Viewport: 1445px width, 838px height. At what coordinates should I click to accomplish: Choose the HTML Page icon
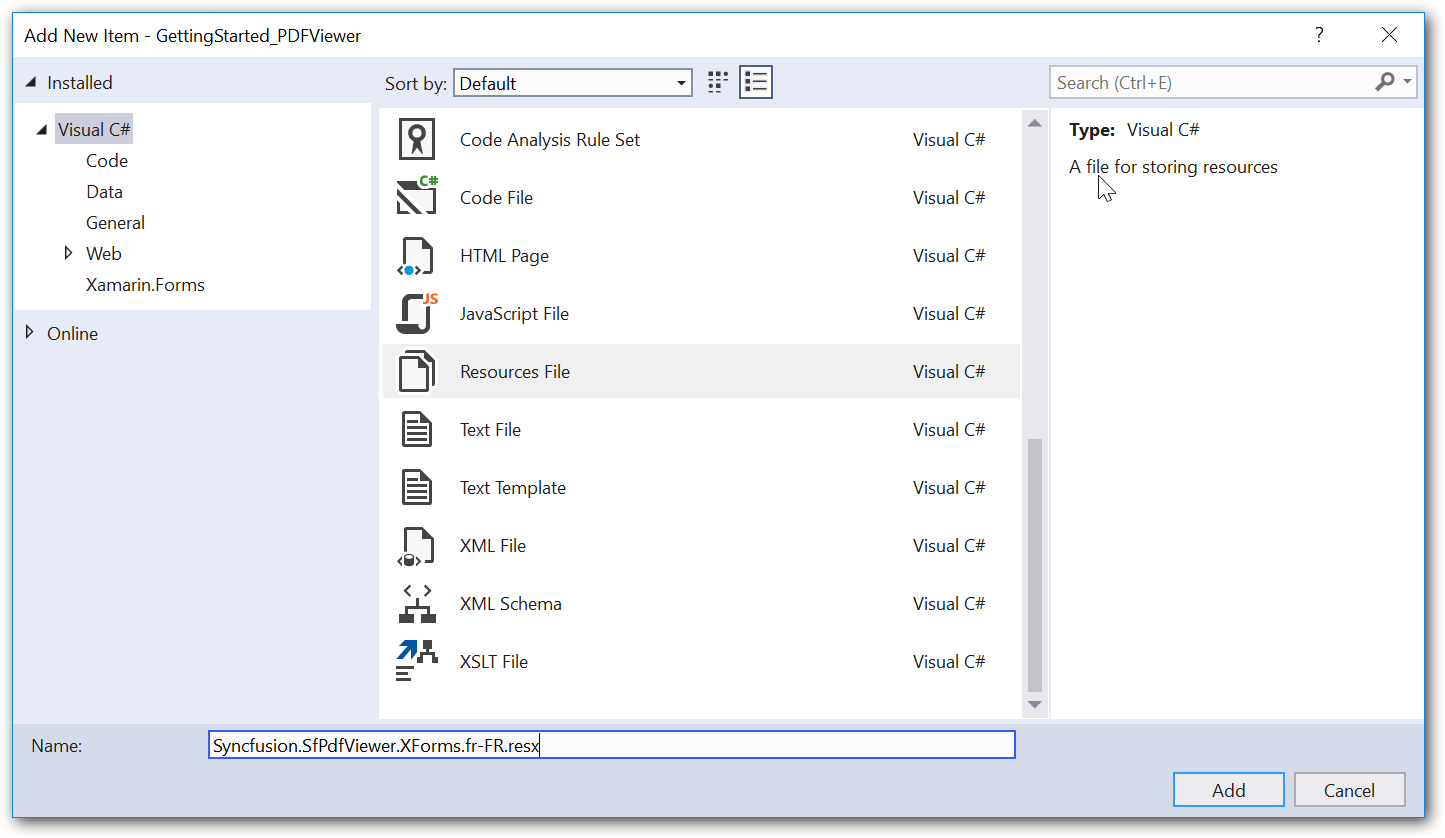pos(416,256)
